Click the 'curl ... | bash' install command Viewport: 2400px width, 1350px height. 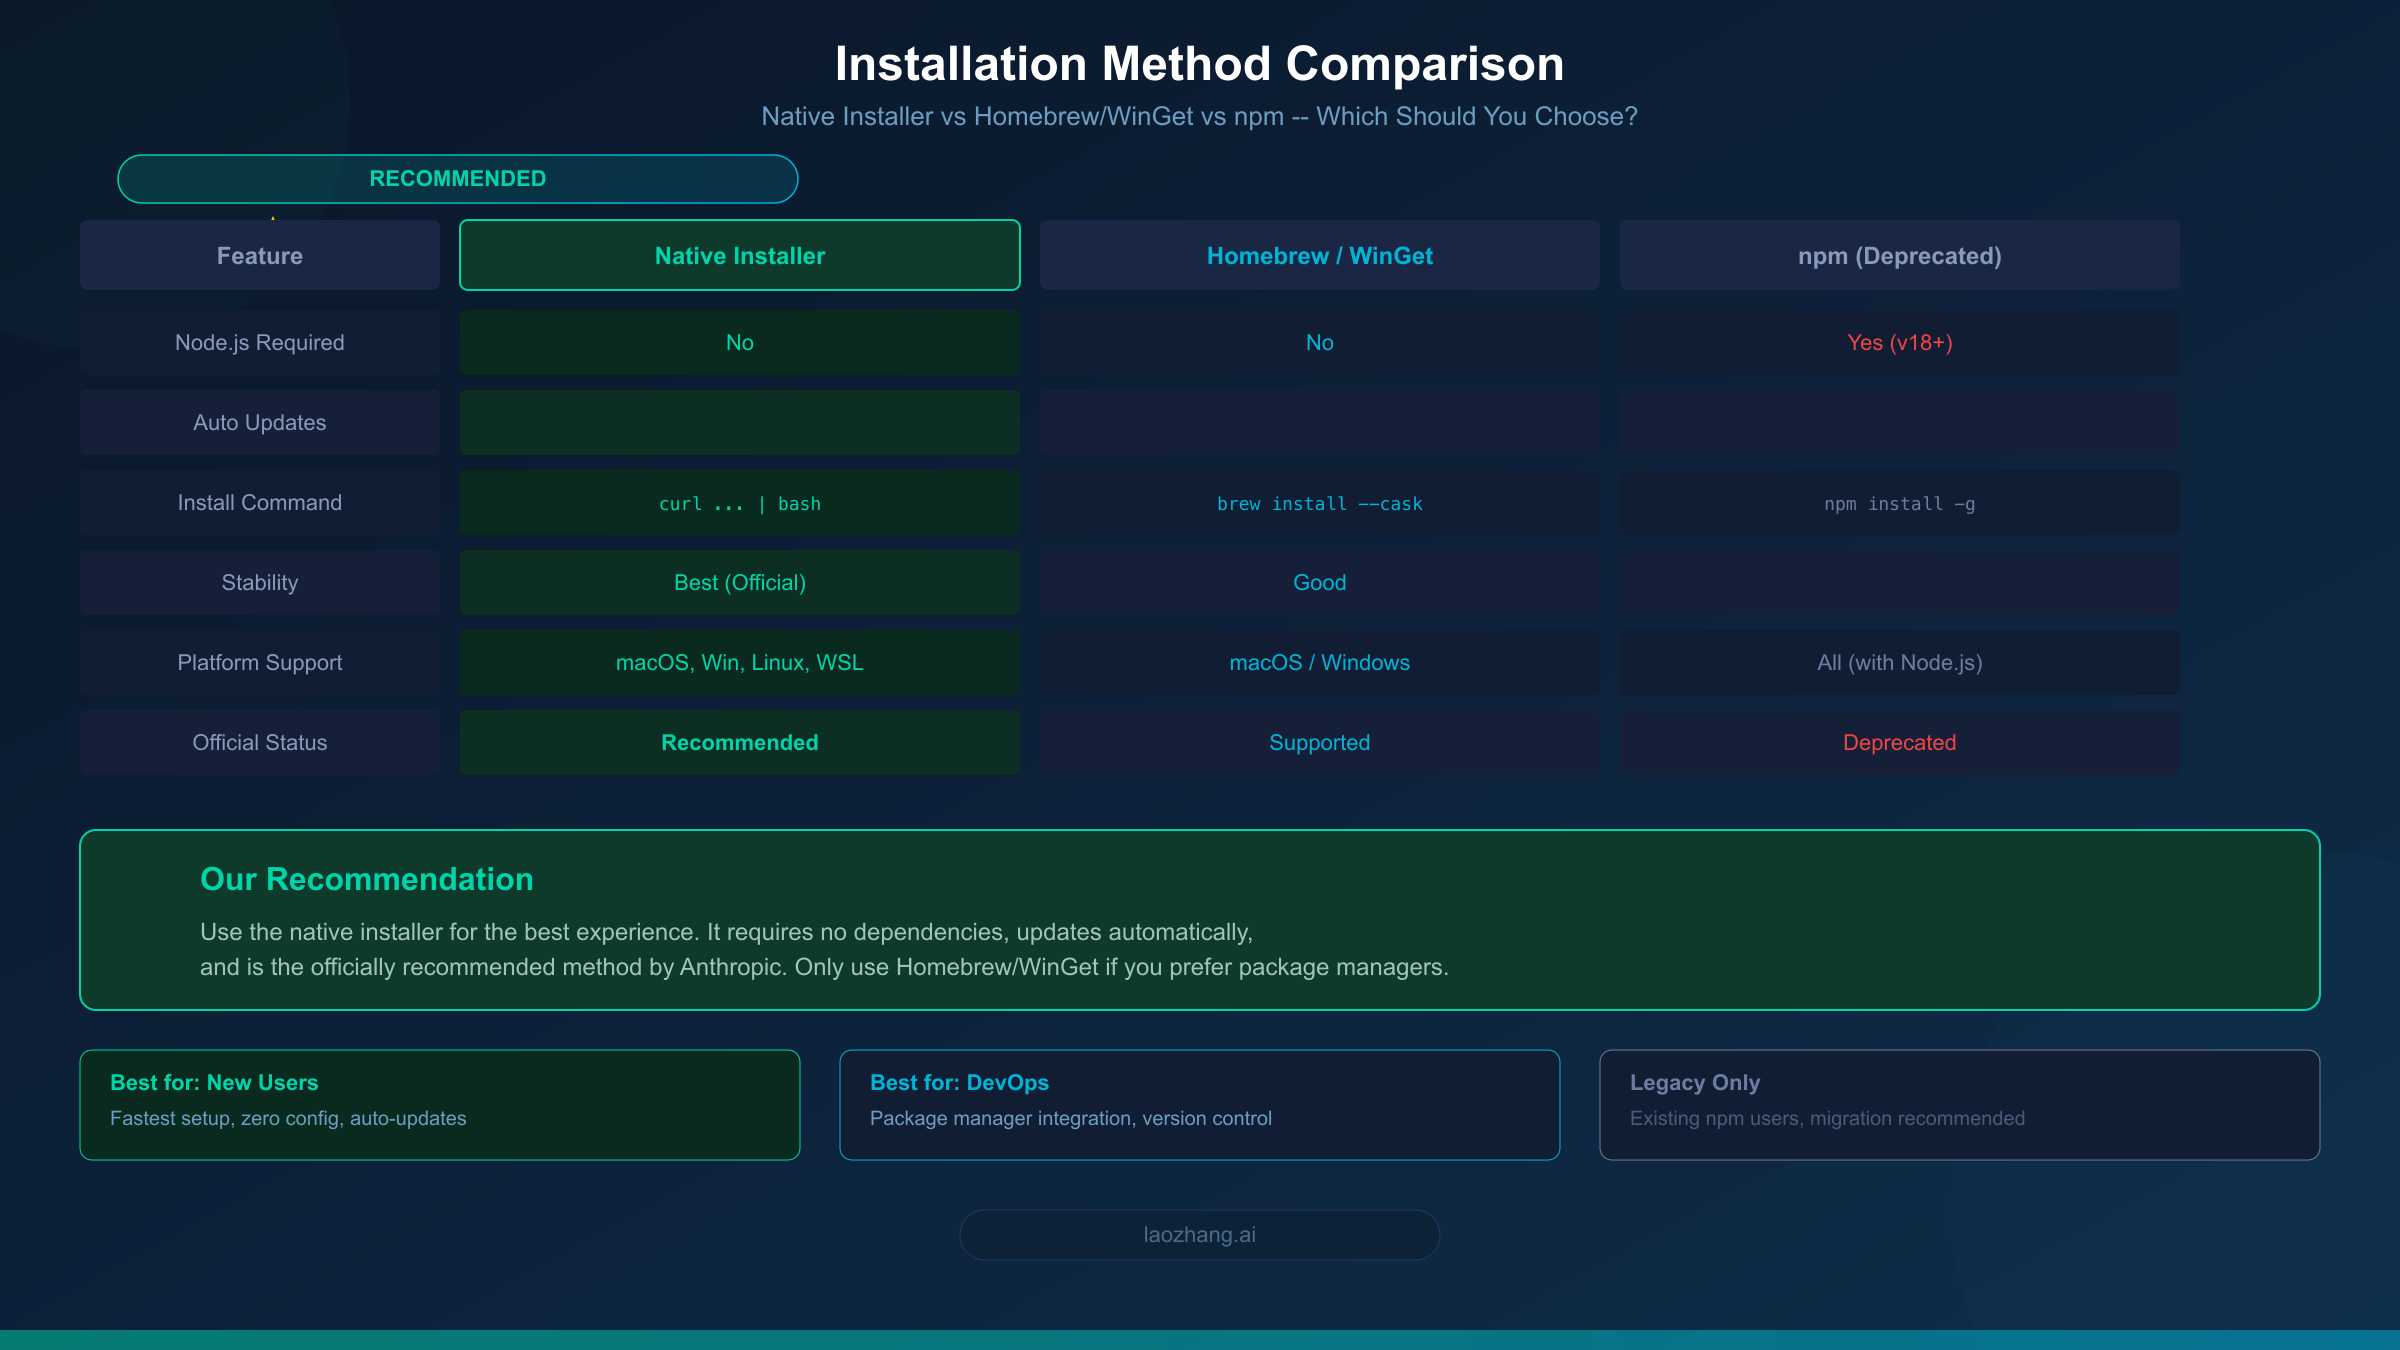coord(738,503)
